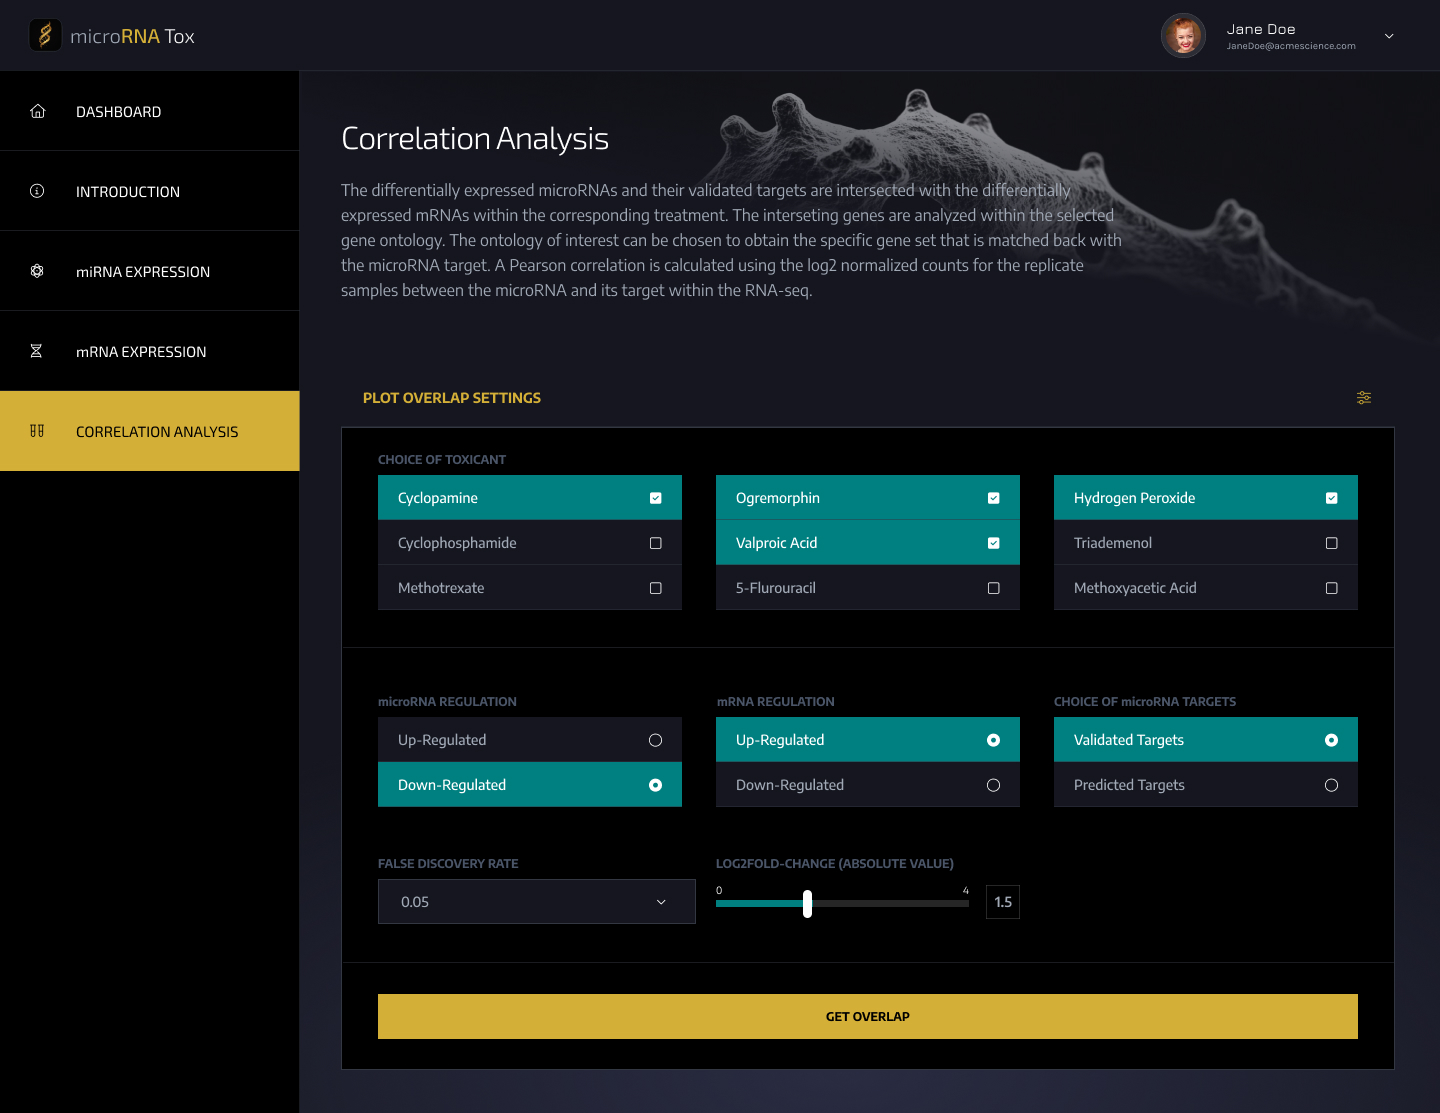Choose the Predicted Targets radio option

1331,785
